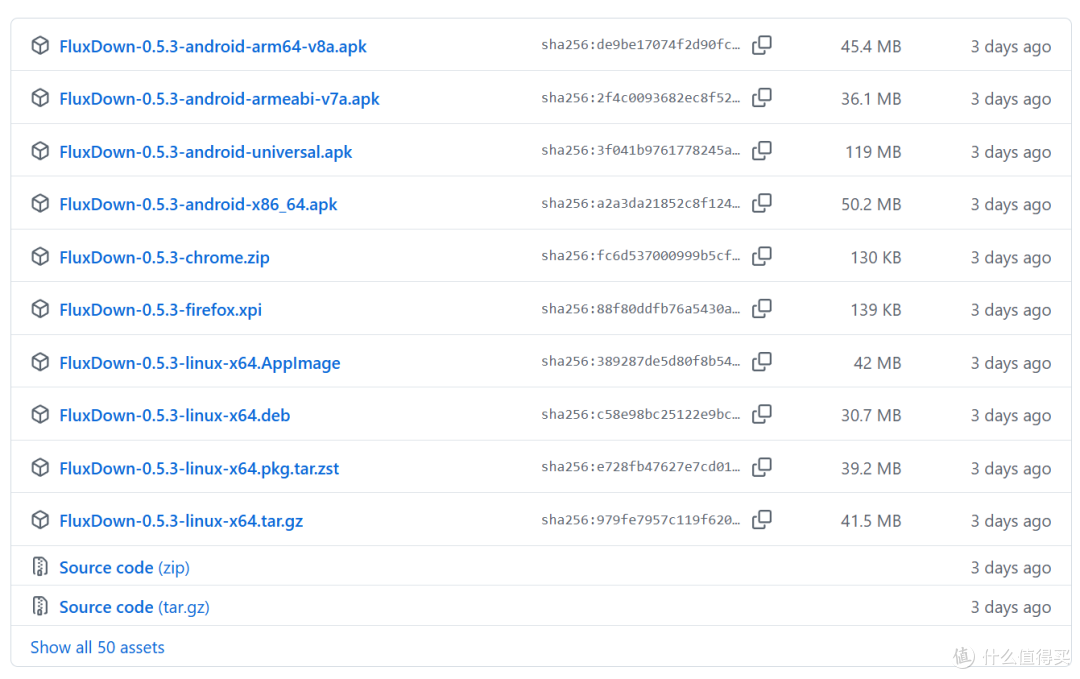Download FluxDown-0.5.3-chrome.zip extension
The image size is (1080, 679).
coord(164,257)
